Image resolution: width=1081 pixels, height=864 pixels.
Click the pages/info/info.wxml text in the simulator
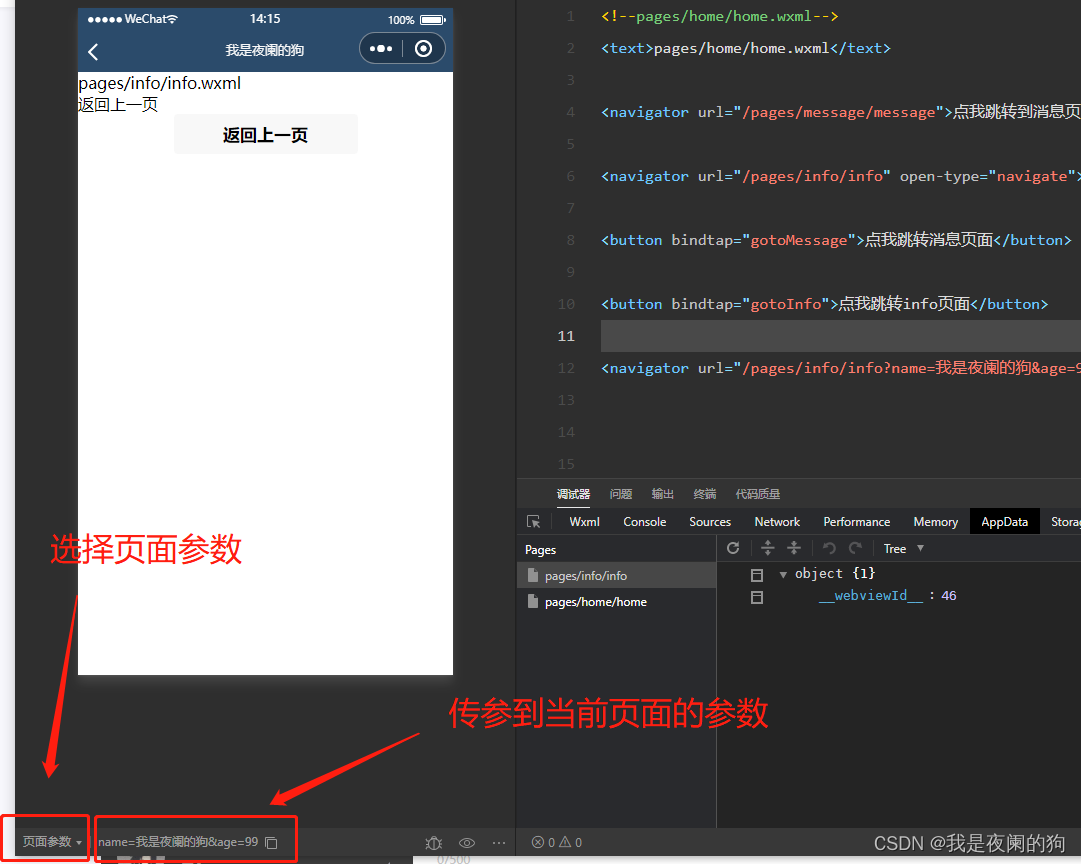159,83
